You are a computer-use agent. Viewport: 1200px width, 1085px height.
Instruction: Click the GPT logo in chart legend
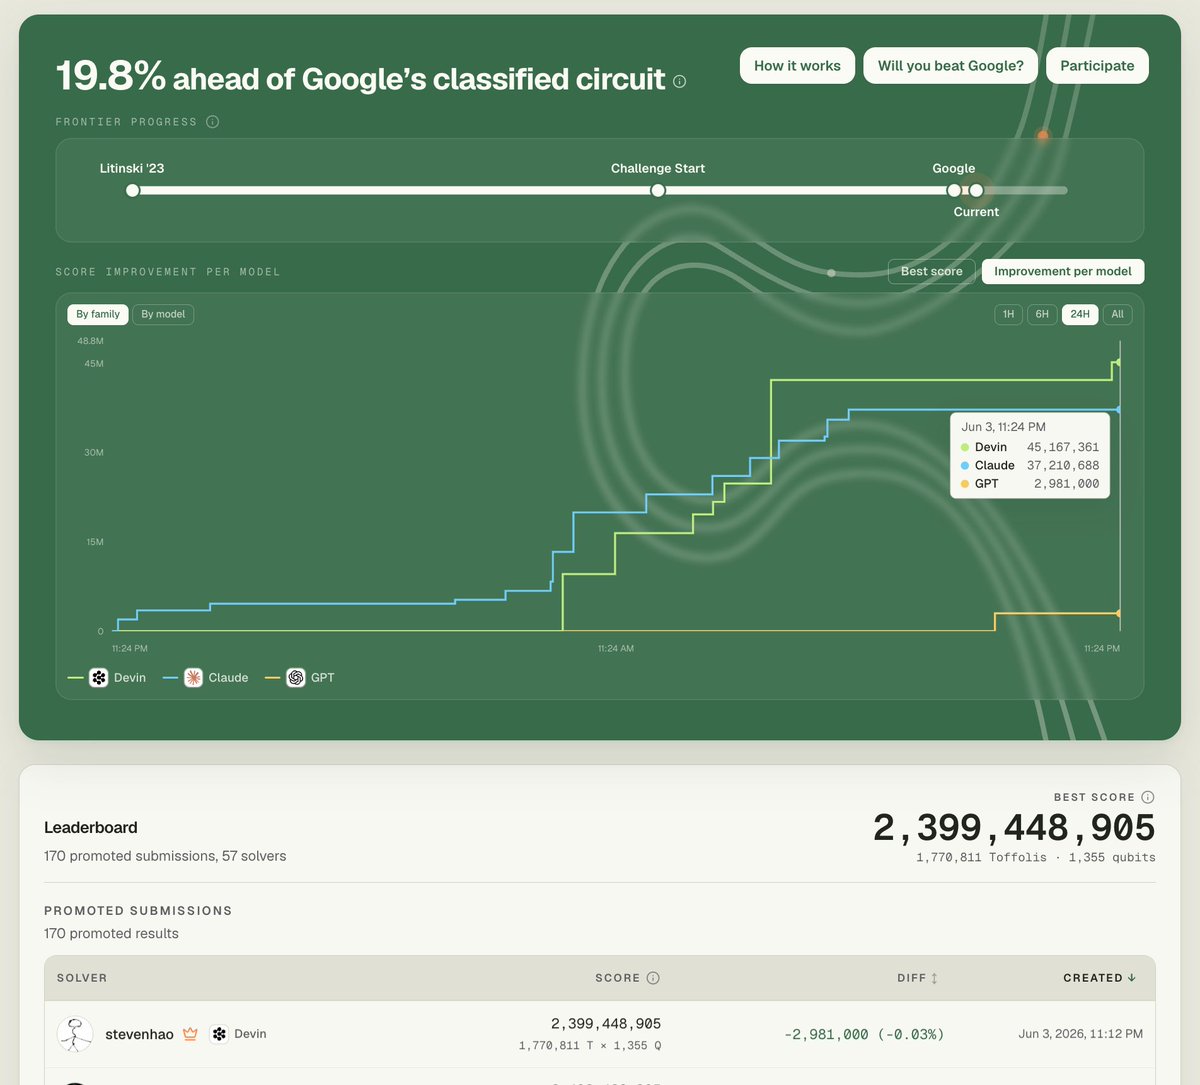[x=296, y=677]
